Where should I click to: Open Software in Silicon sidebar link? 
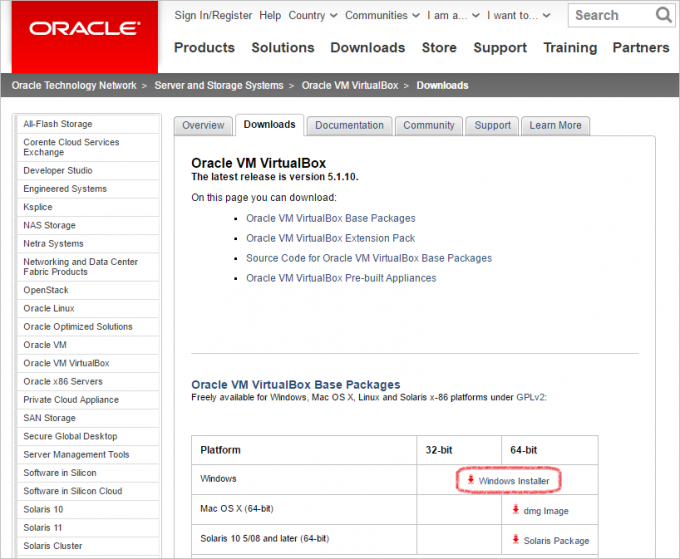click(x=60, y=473)
